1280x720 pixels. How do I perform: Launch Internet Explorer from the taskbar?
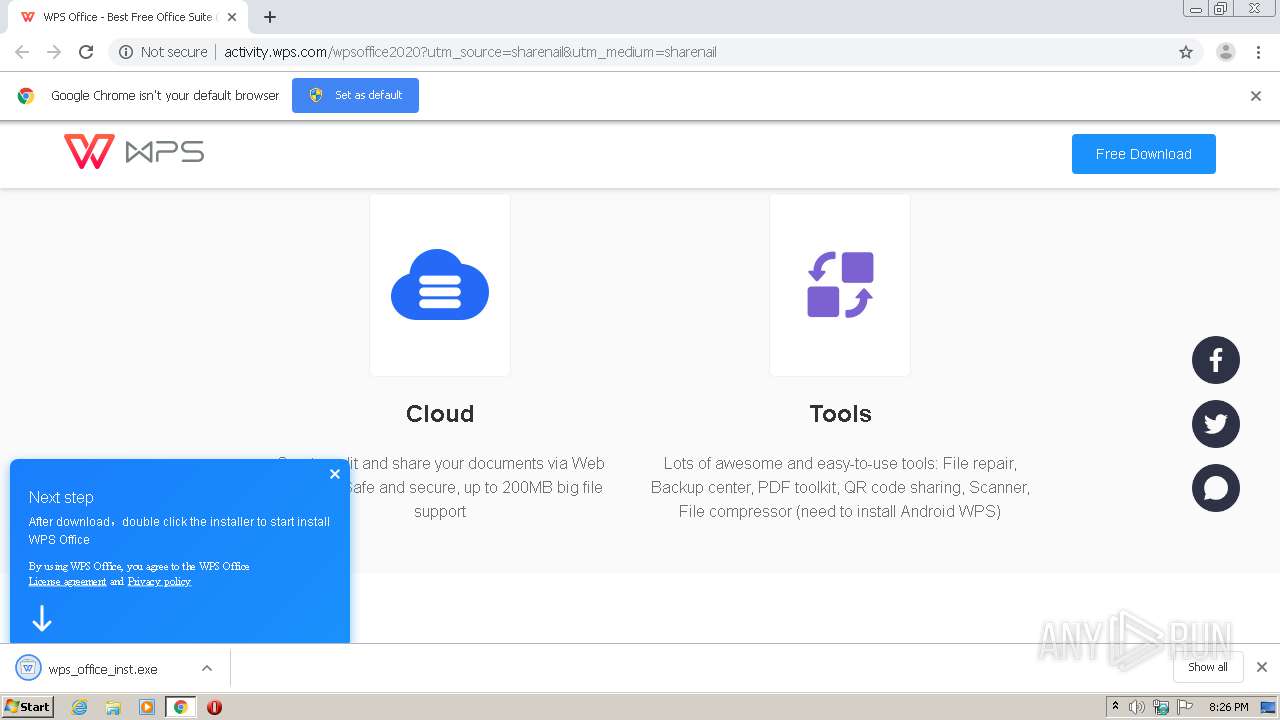pyautogui.click(x=80, y=707)
